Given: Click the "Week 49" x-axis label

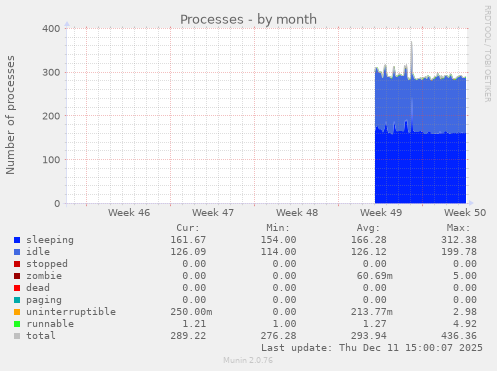Looking at the screenshot, I should click(381, 213).
